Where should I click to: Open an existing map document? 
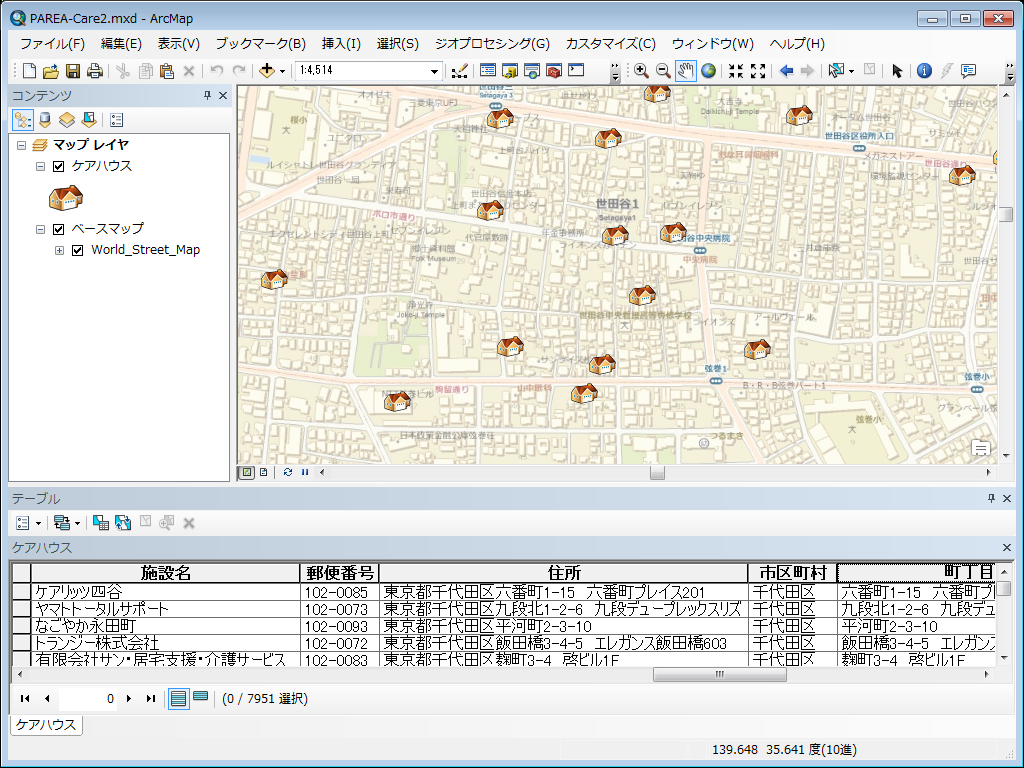point(51,71)
